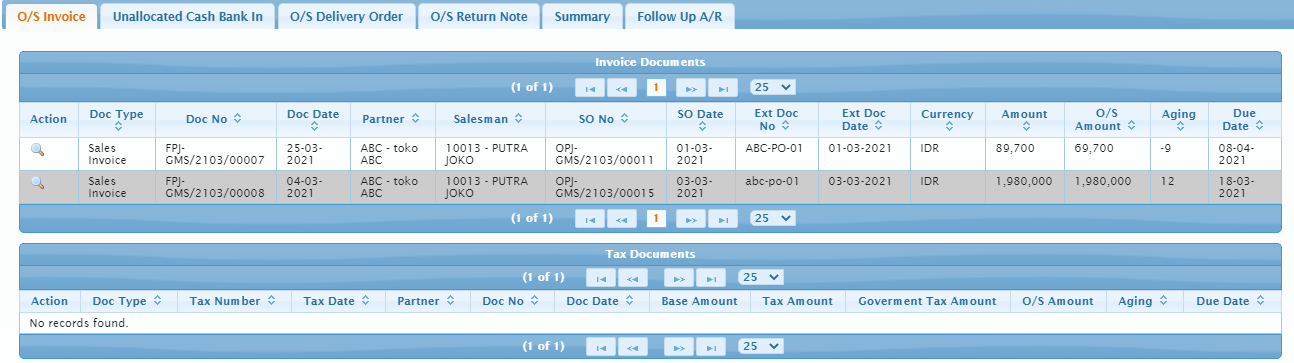Open rows-per-page dropdown in top Invoice paginator

coord(772,87)
